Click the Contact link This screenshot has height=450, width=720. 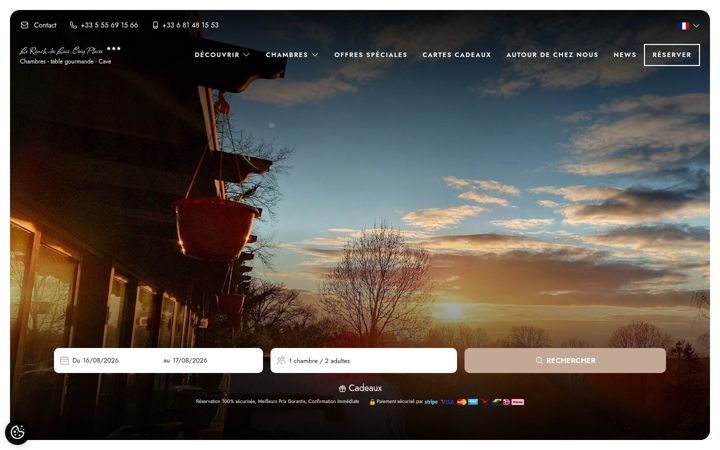pos(45,25)
